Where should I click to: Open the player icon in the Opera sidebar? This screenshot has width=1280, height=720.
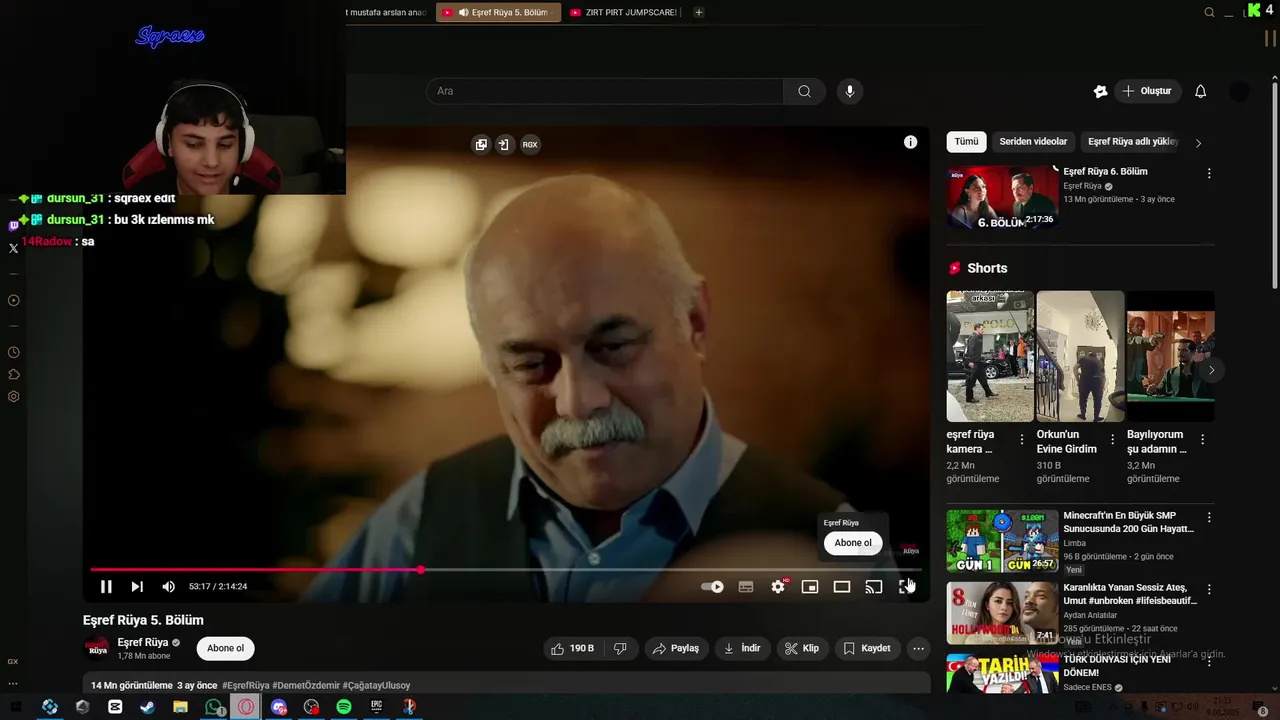point(14,300)
